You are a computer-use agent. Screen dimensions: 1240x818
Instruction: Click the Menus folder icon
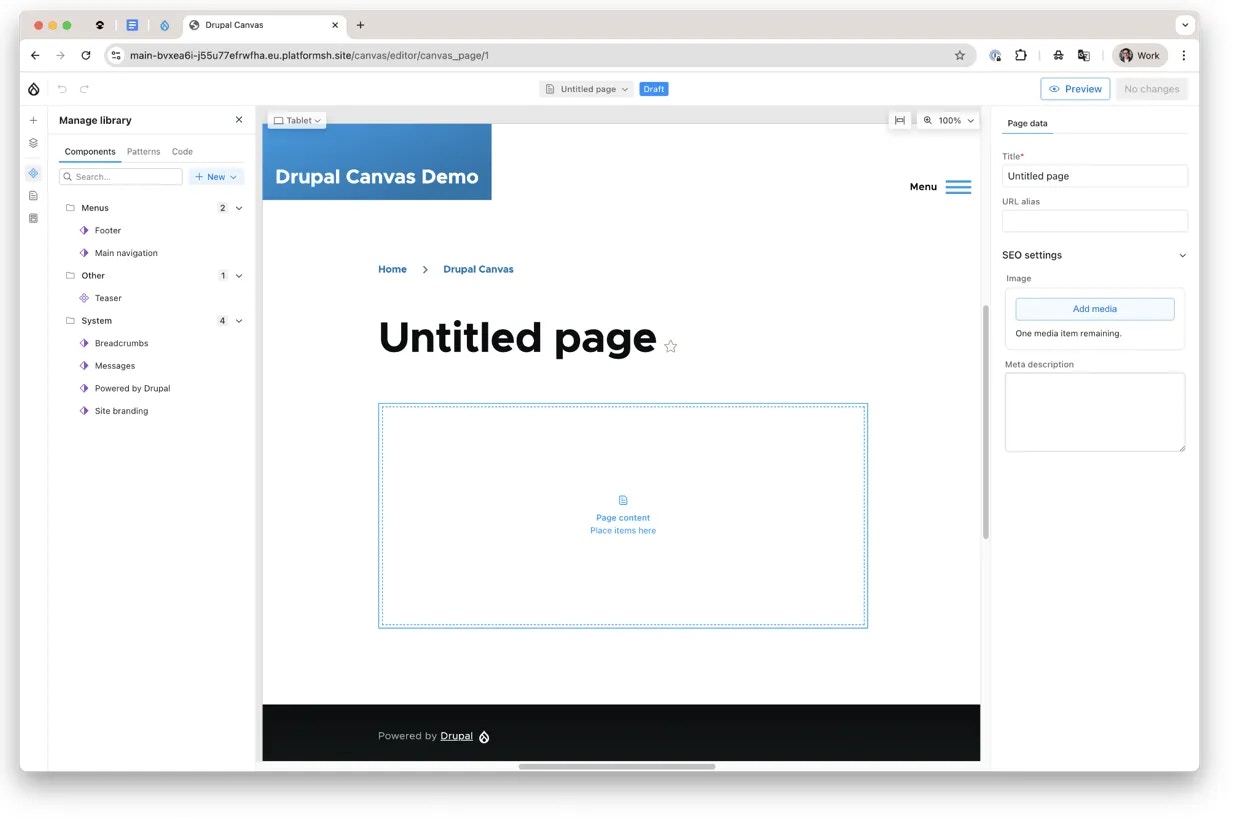[70, 208]
